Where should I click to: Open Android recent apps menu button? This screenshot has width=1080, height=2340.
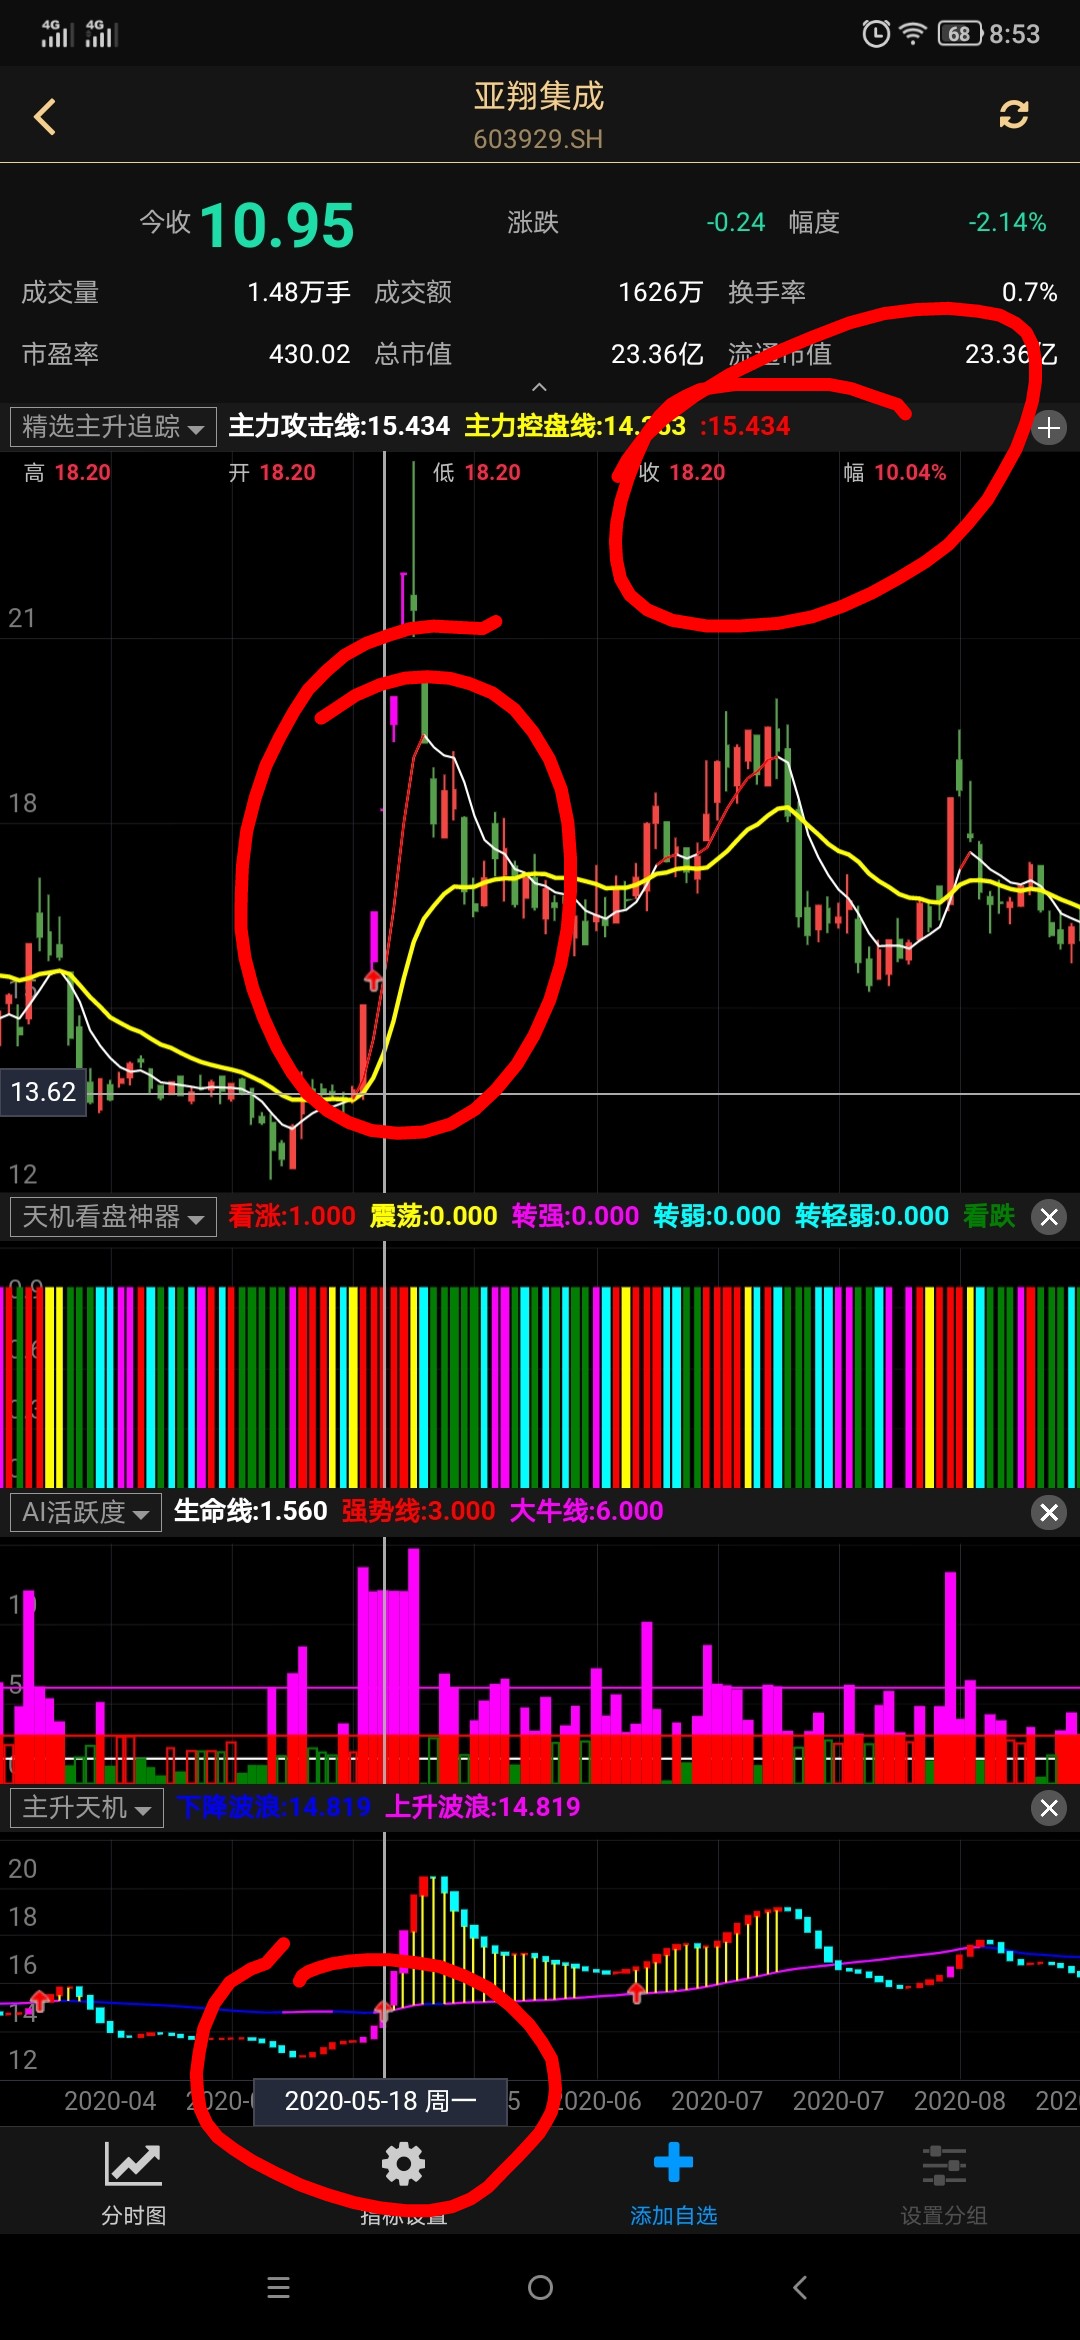coord(279,2287)
